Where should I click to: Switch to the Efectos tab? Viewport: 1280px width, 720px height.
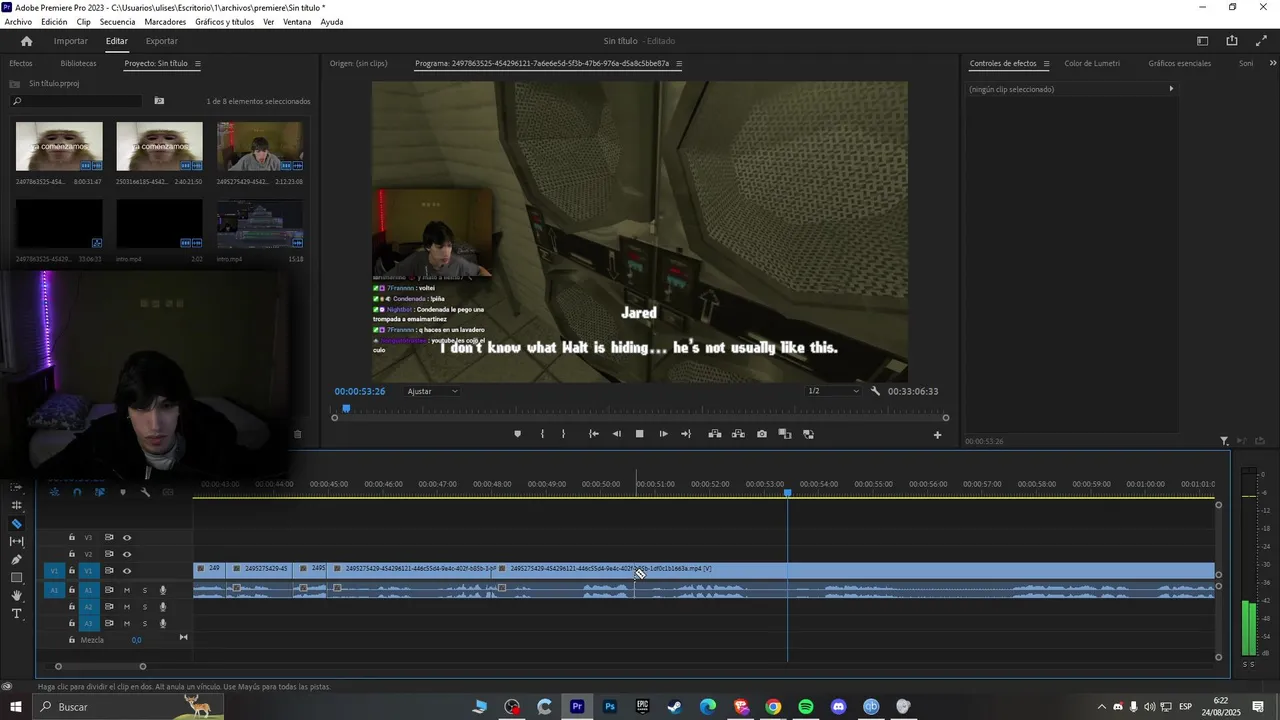coord(21,64)
